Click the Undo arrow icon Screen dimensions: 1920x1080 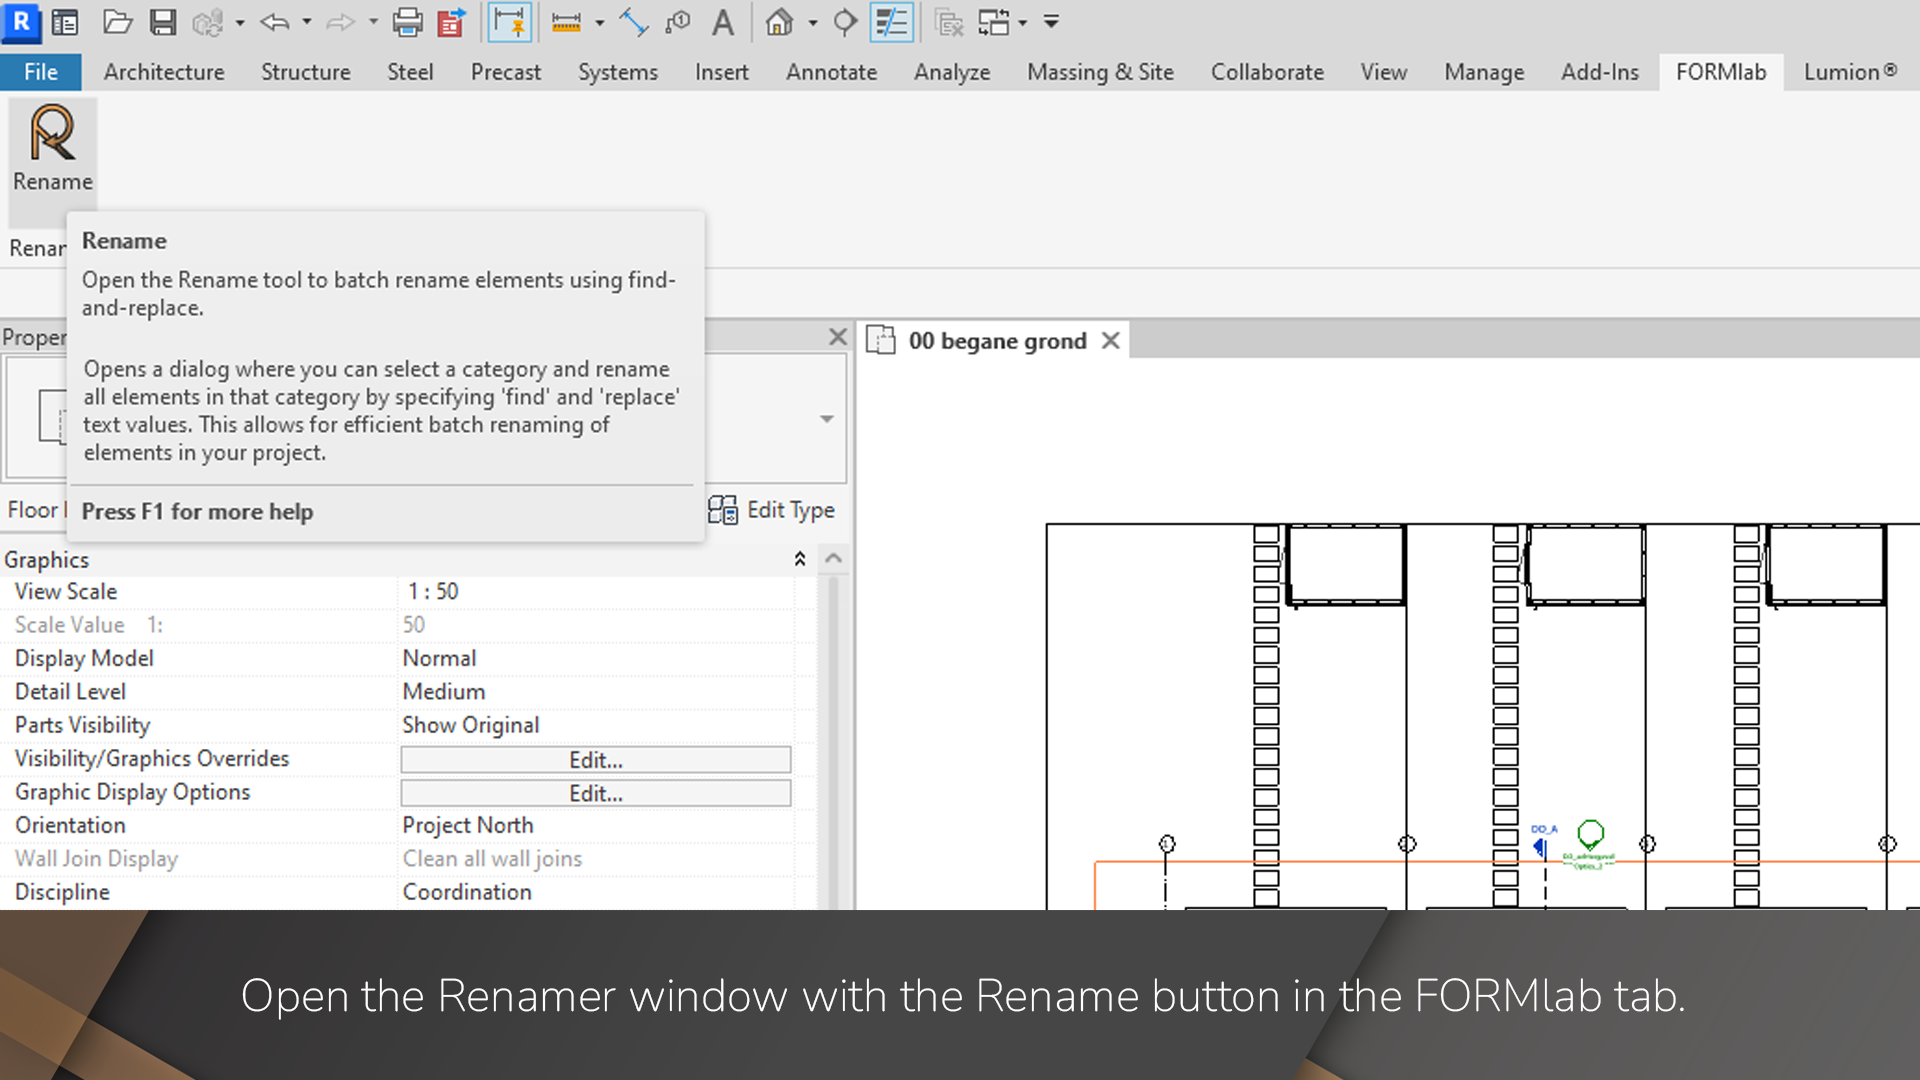274,22
